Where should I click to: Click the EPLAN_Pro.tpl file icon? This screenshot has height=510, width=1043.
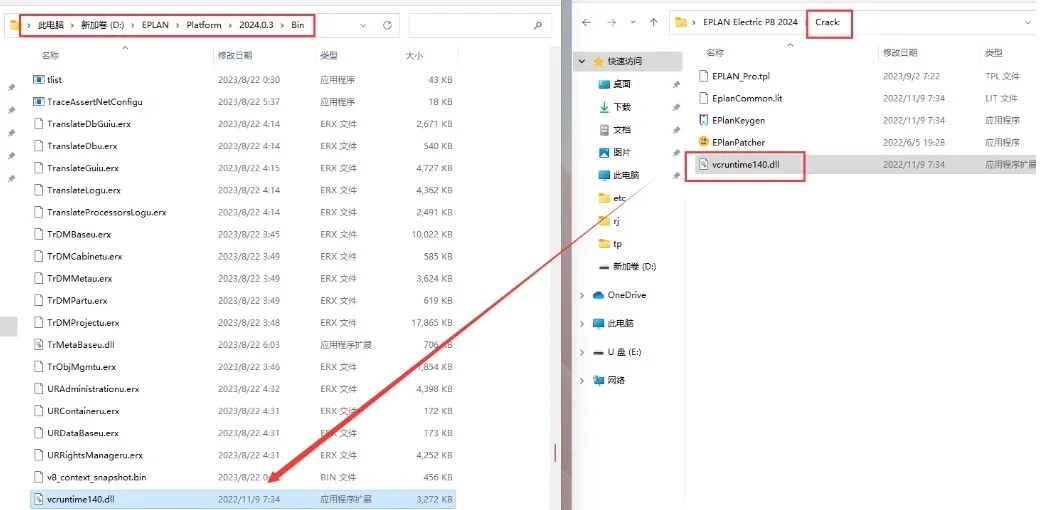[x=704, y=76]
